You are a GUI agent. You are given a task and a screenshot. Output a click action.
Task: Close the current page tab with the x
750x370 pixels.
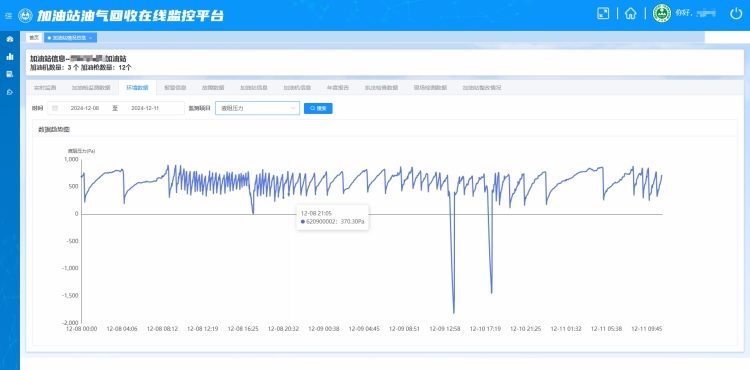pyautogui.click(x=90, y=38)
